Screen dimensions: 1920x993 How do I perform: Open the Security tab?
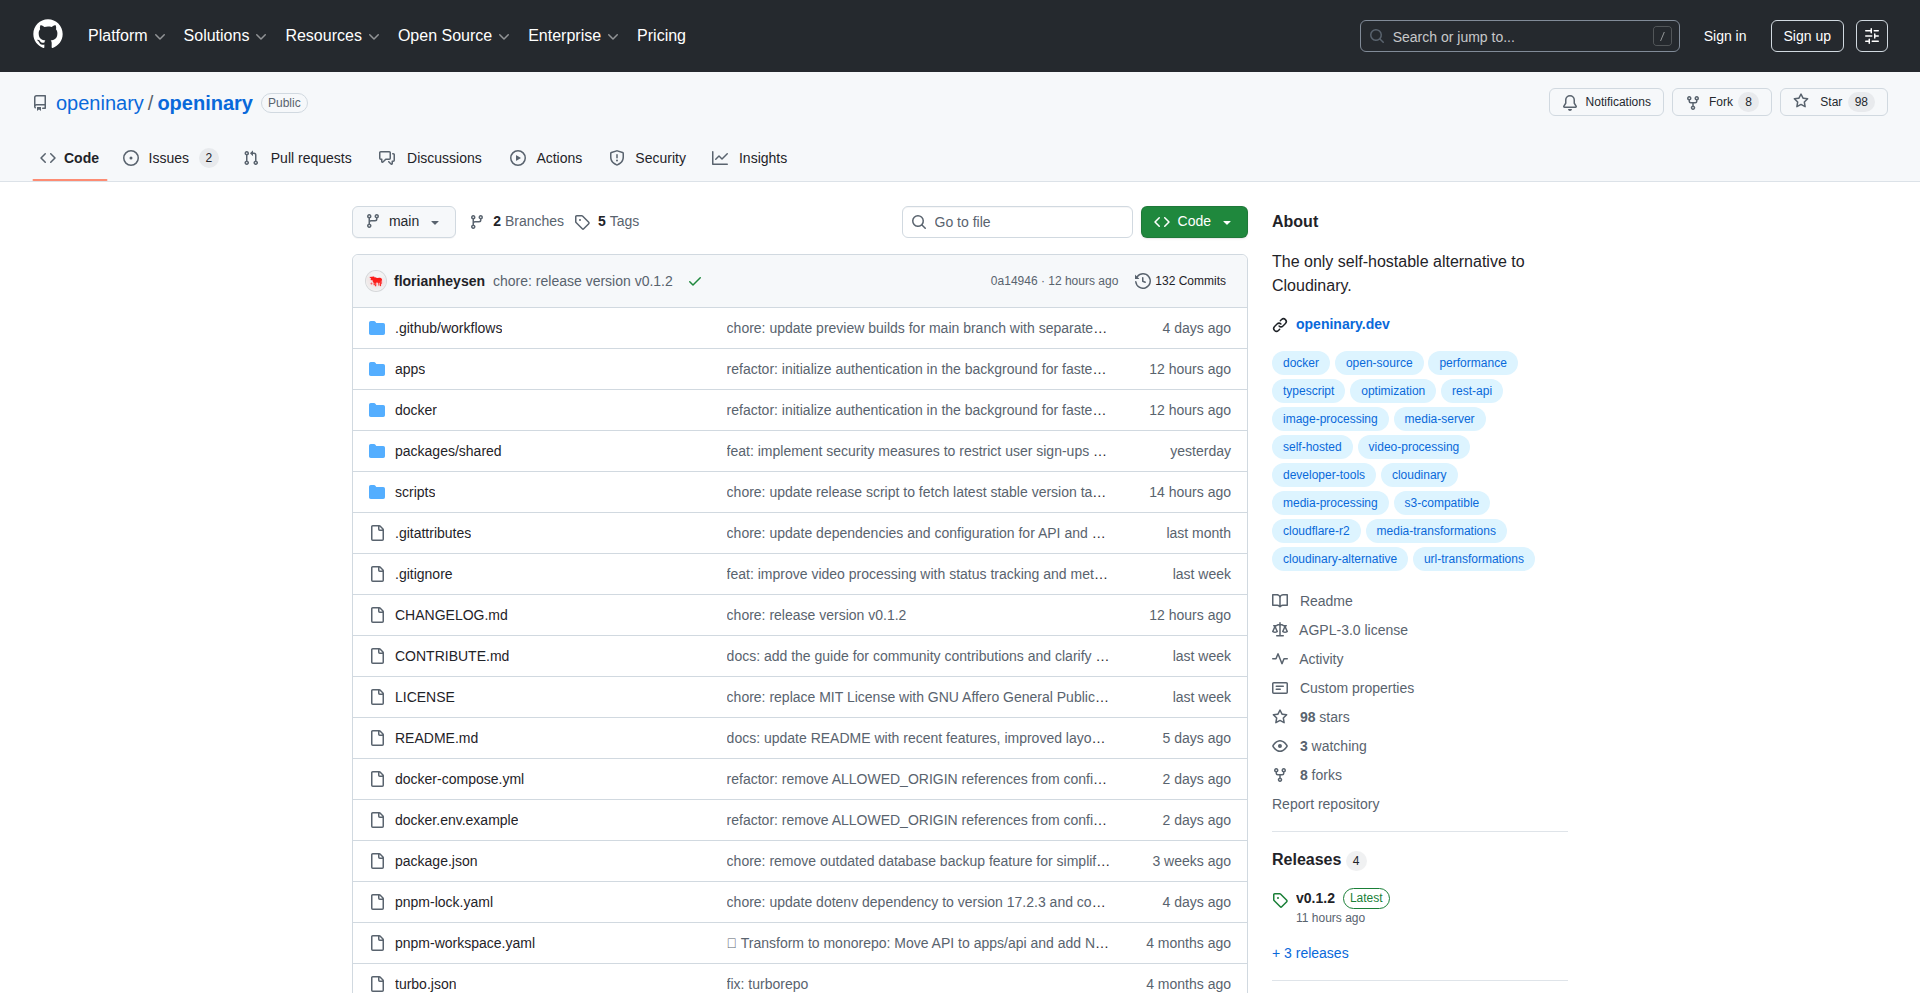coord(648,158)
